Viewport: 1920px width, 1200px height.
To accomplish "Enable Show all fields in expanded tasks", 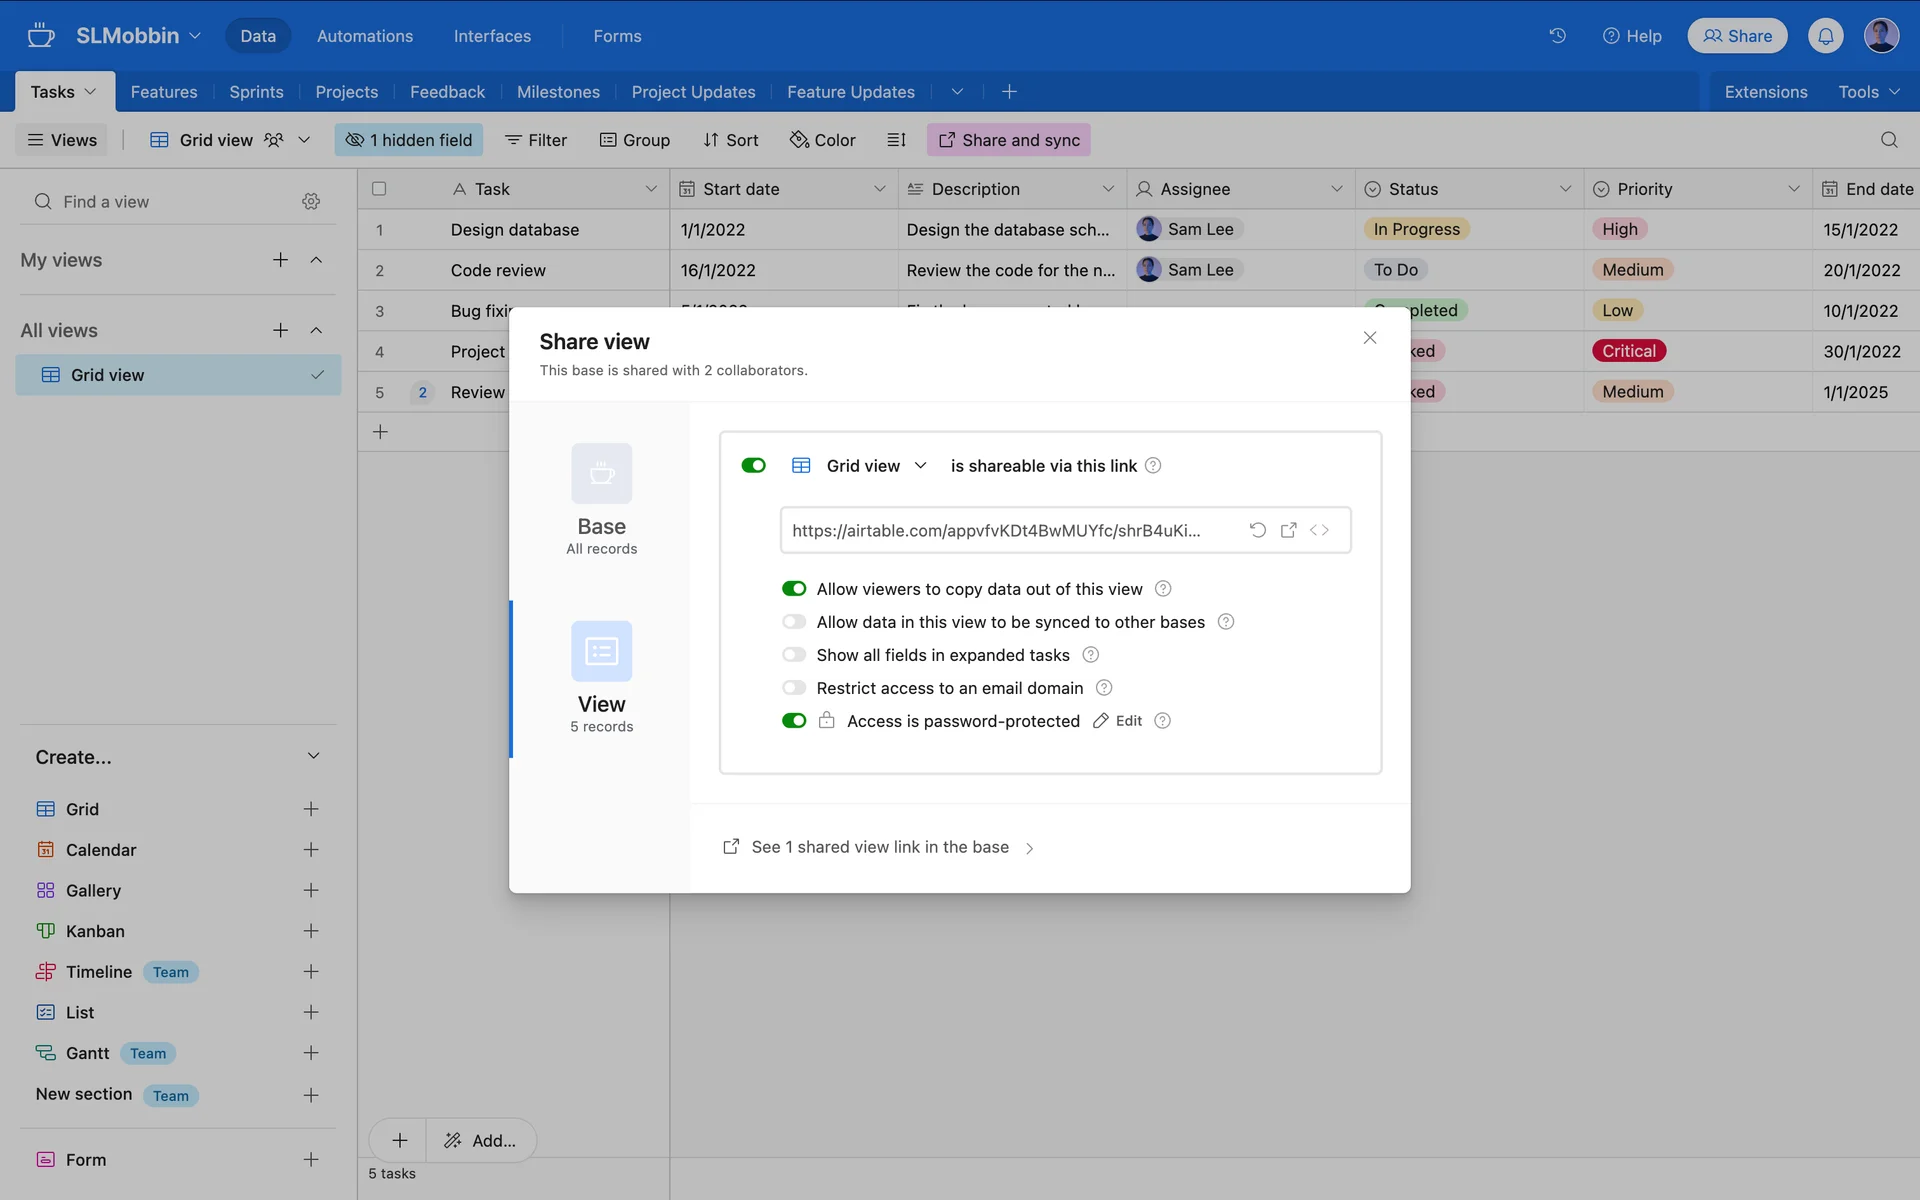I will 794,655.
